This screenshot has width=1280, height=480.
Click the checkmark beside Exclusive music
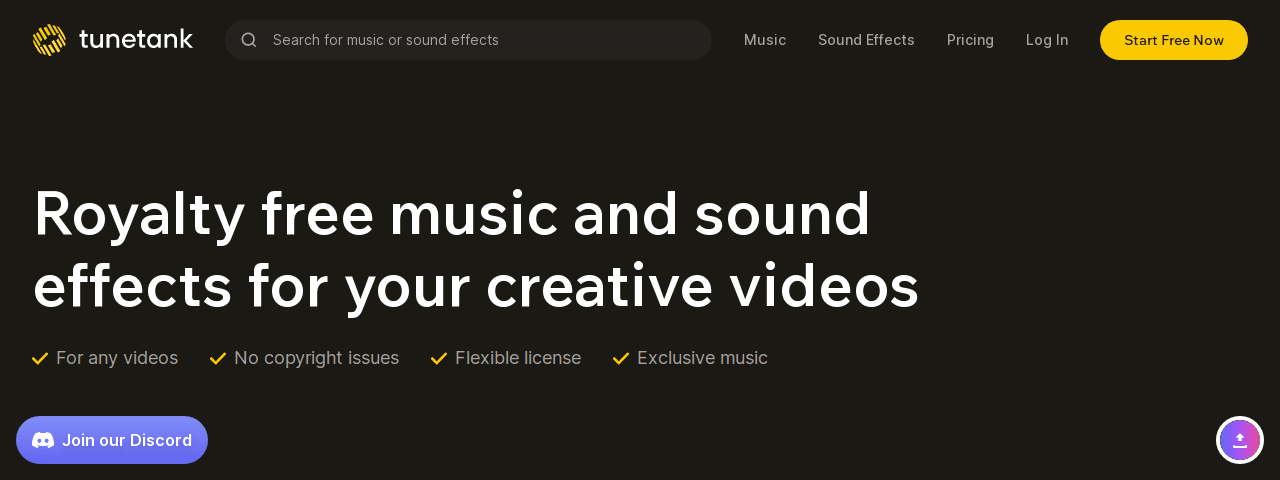coord(621,358)
